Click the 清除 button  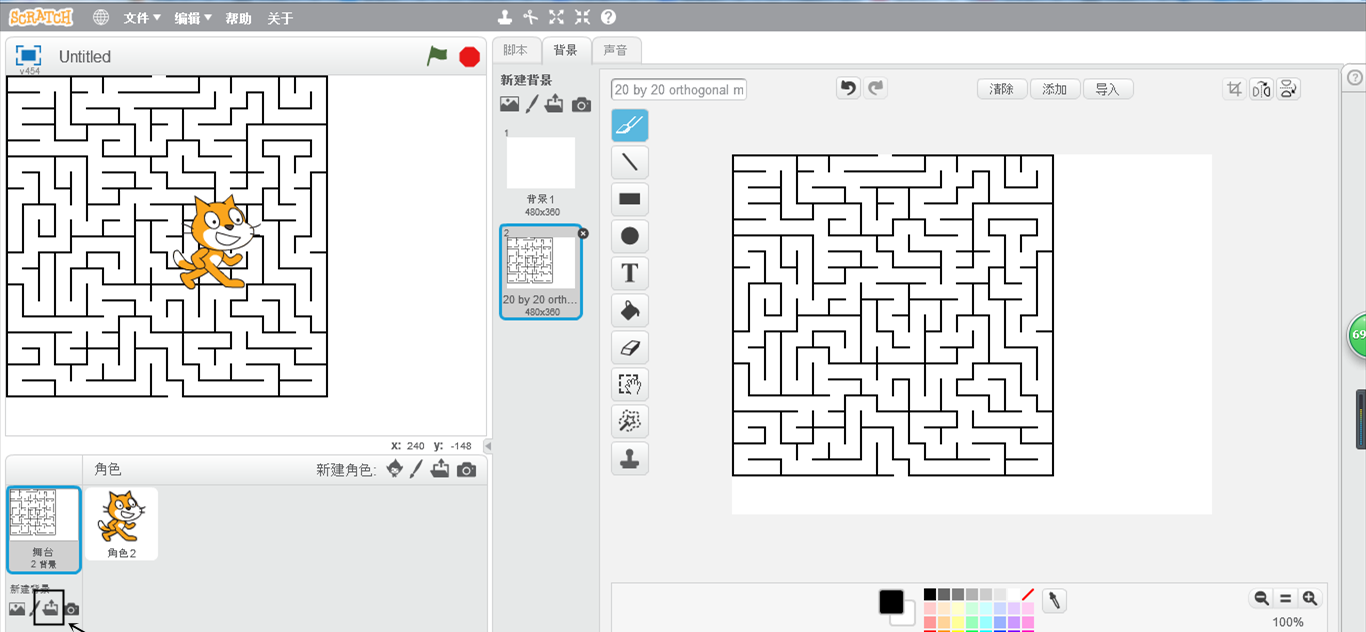1002,89
